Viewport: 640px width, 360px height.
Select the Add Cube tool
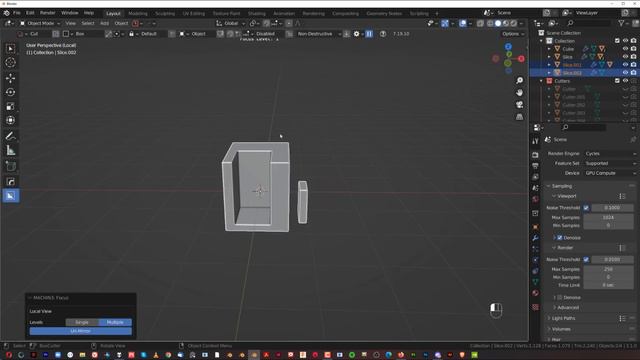pyautogui.click(x=11, y=166)
